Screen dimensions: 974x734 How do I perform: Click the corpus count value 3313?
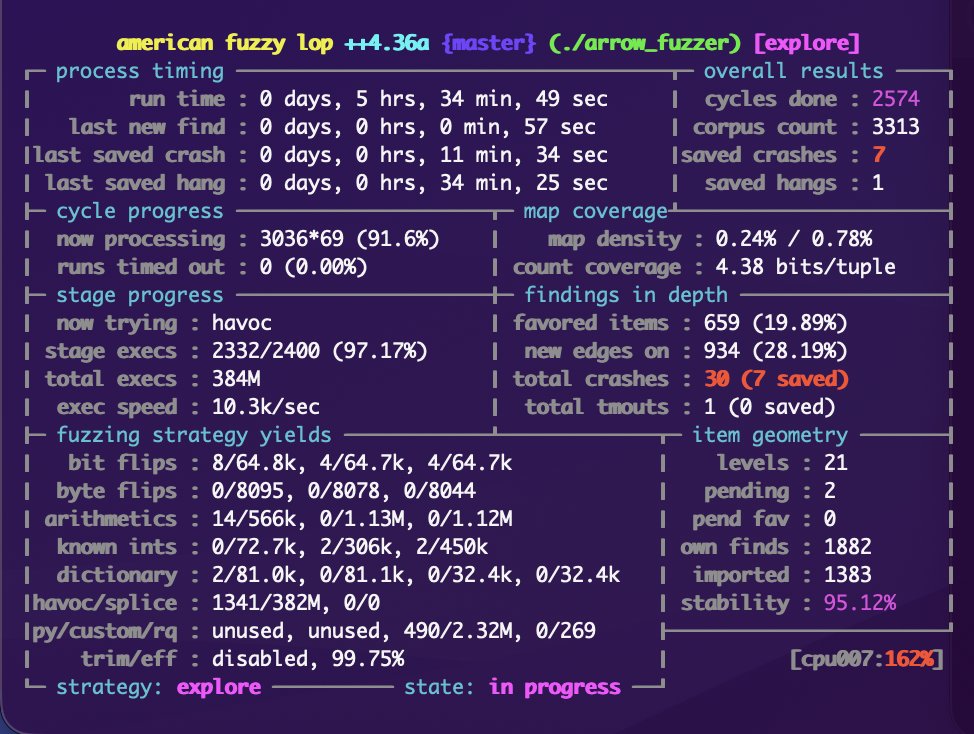point(896,127)
